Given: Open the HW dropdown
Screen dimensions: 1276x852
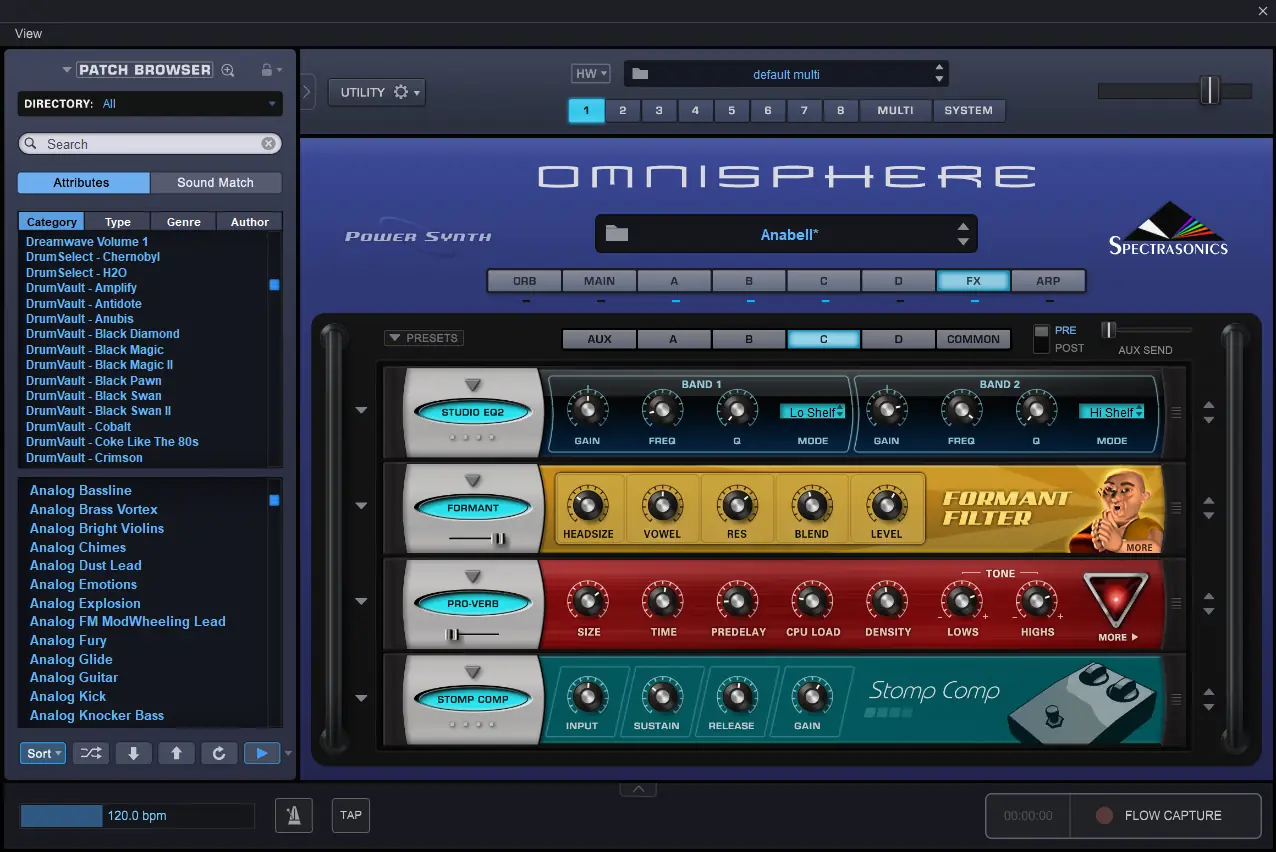Looking at the screenshot, I should (x=590, y=74).
